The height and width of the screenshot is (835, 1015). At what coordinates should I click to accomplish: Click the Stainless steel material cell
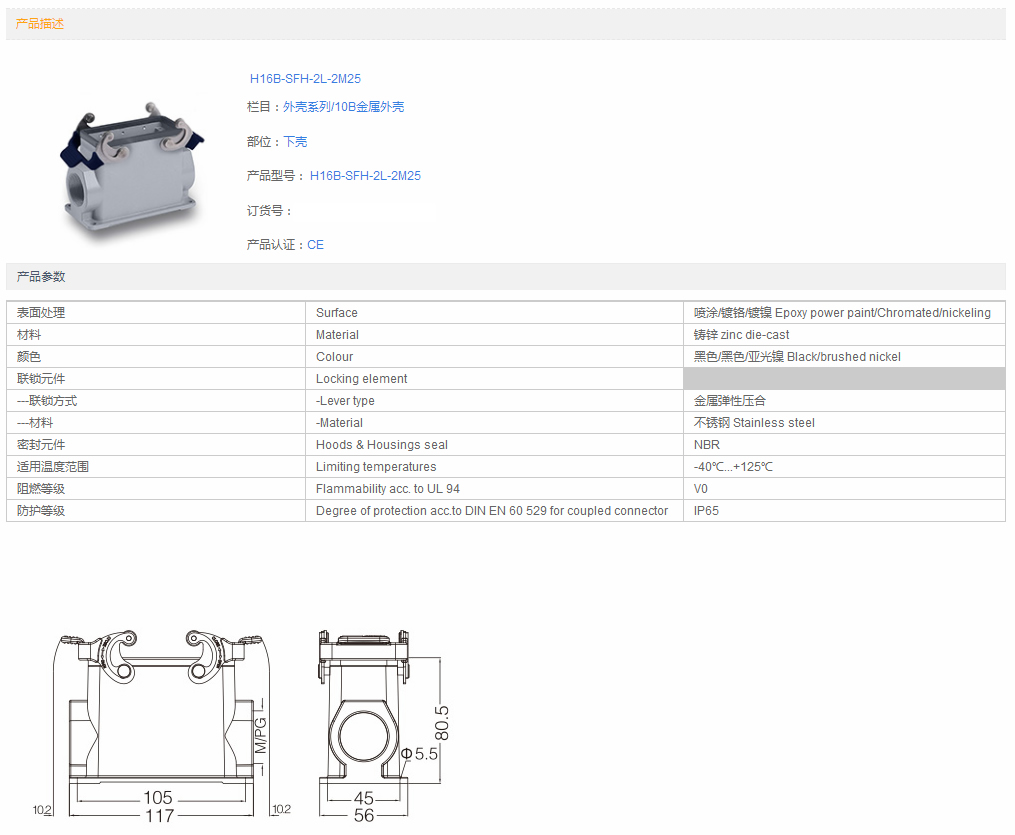click(x=754, y=423)
